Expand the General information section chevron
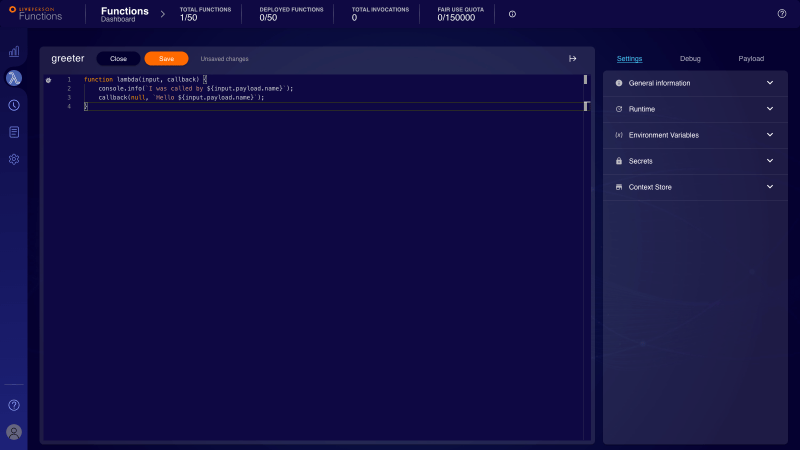800x450 pixels. [770, 83]
